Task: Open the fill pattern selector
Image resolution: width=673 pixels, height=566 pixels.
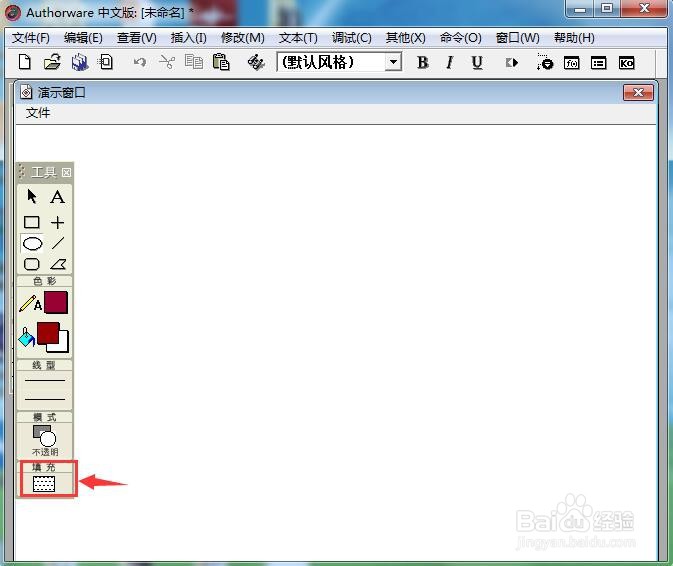Action: coord(44,484)
